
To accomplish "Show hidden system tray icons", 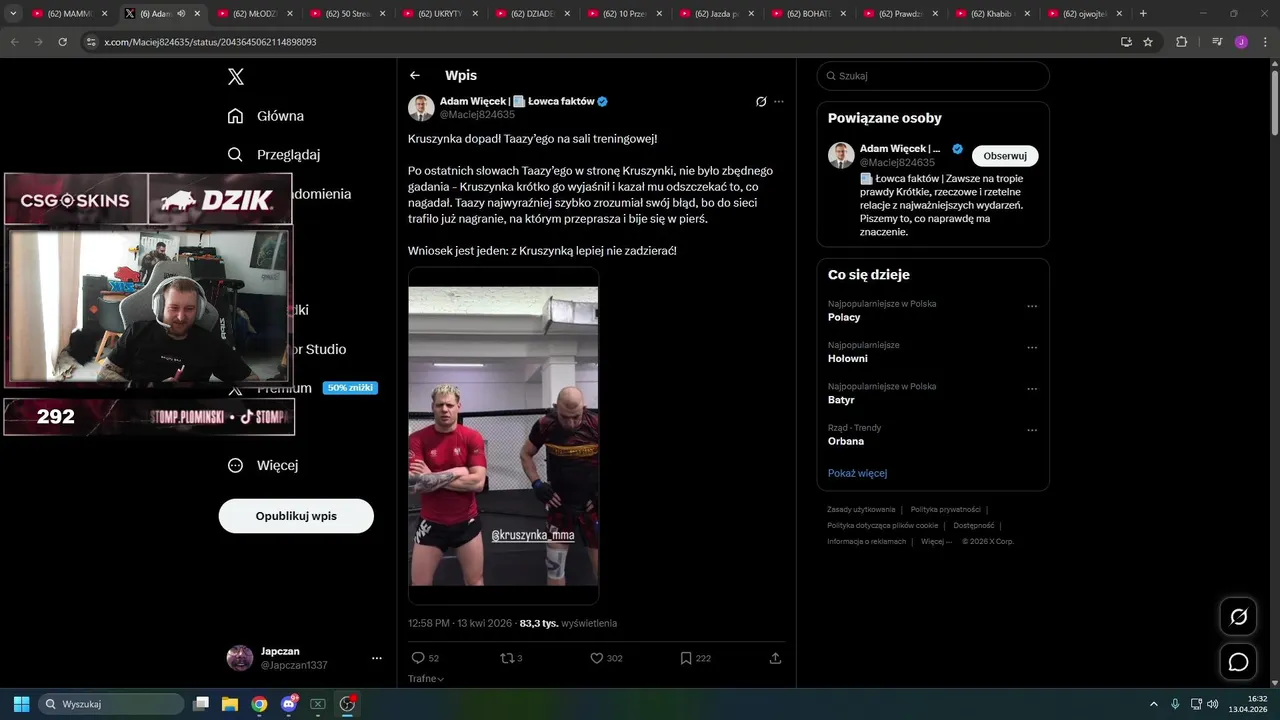I will point(1154,704).
